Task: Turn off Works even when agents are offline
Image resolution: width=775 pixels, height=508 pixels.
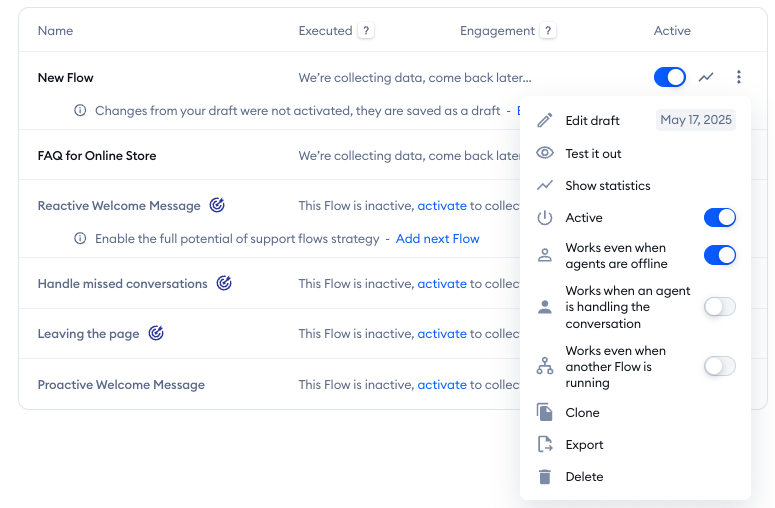Action: pos(719,256)
